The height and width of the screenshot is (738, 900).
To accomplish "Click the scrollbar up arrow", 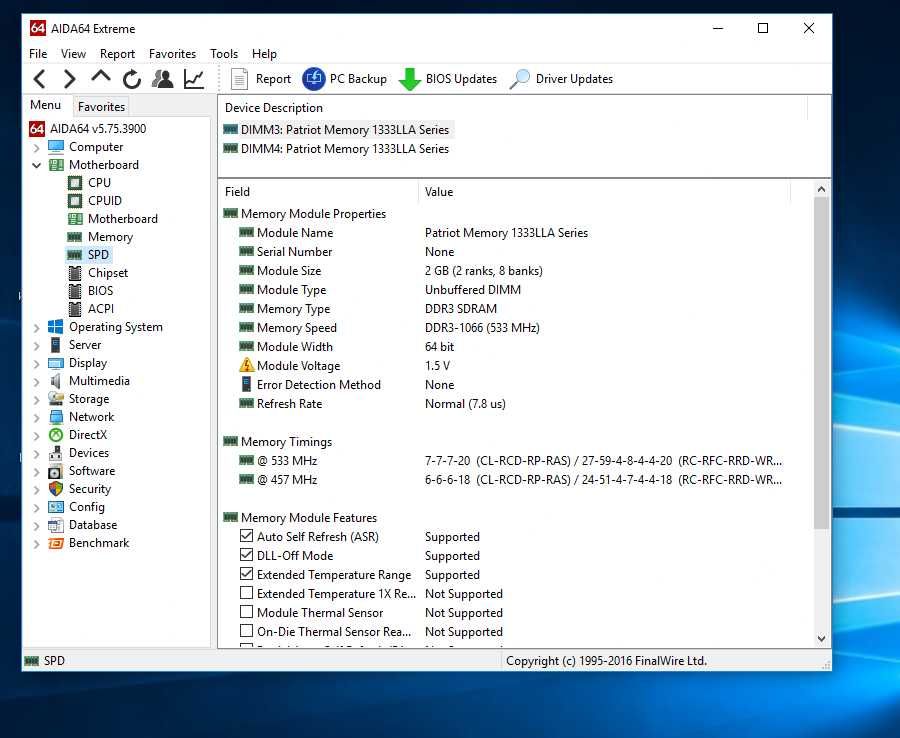I will 821,189.
